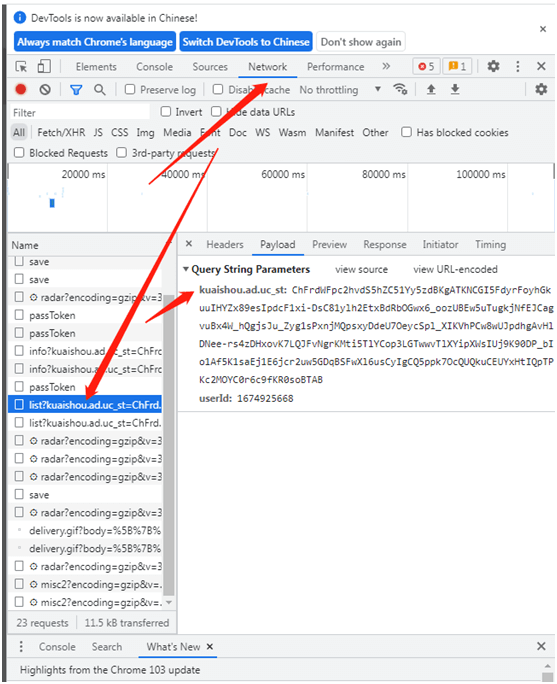The height and width of the screenshot is (684, 557).
Task: Open network conditions wifi gear icon
Action: (400, 89)
